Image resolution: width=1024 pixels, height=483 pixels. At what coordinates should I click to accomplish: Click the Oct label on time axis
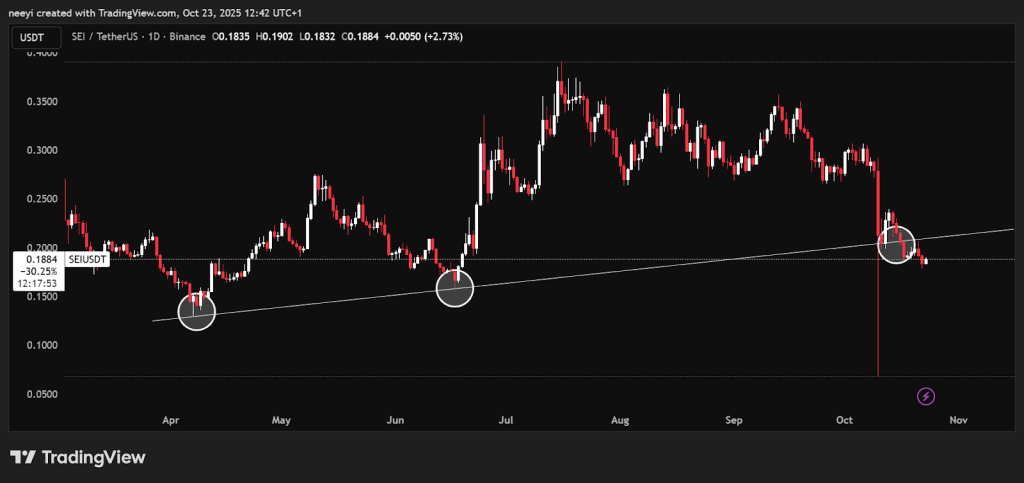(845, 420)
